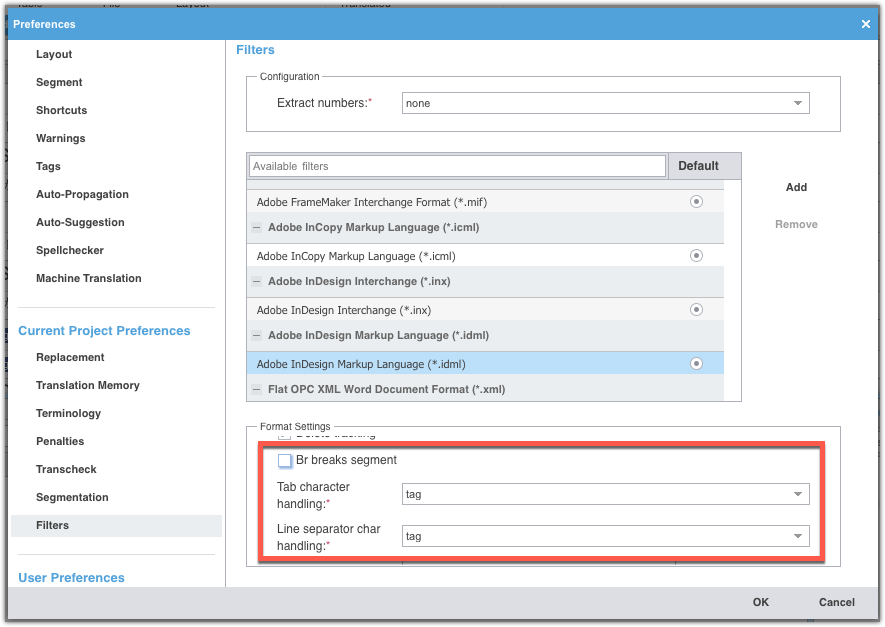Open Auto-Suggestion preferences
This screenshot has height=627, width=885.
[x=80, y=222]
